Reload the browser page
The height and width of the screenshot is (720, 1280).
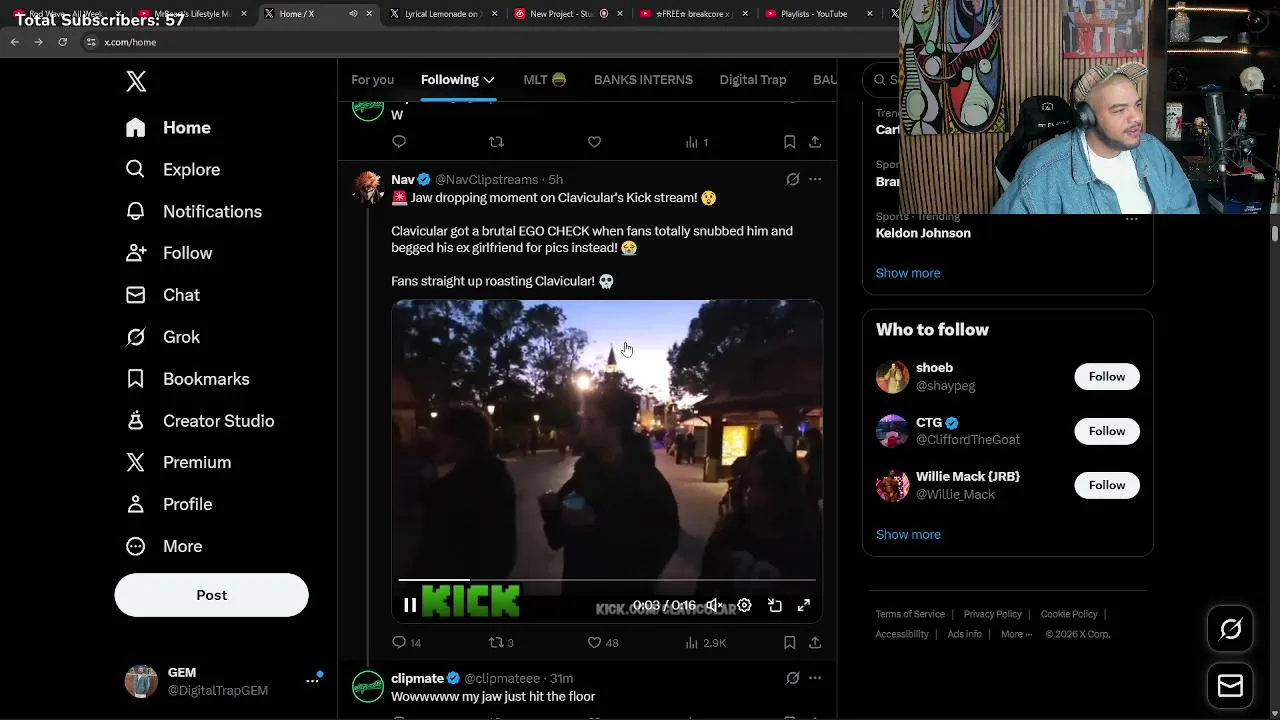pos(62,42)
